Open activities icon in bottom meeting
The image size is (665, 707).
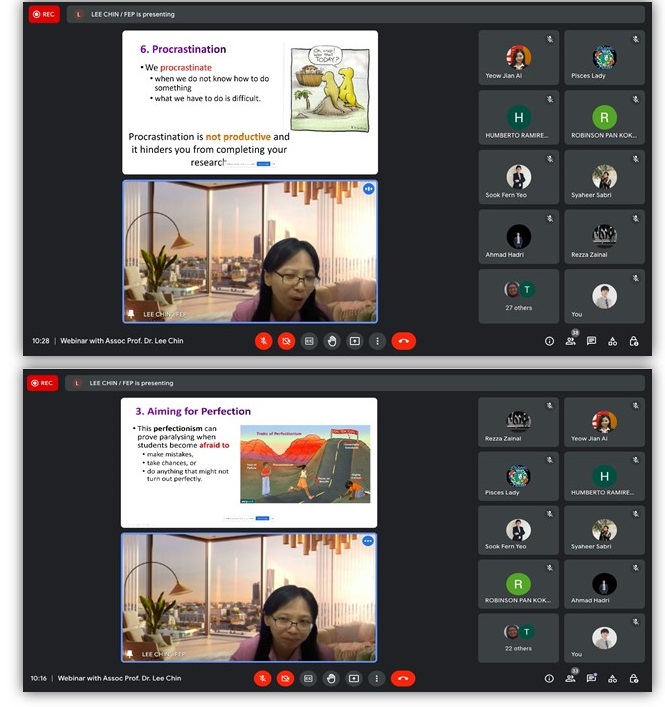[x=613, y=678]
